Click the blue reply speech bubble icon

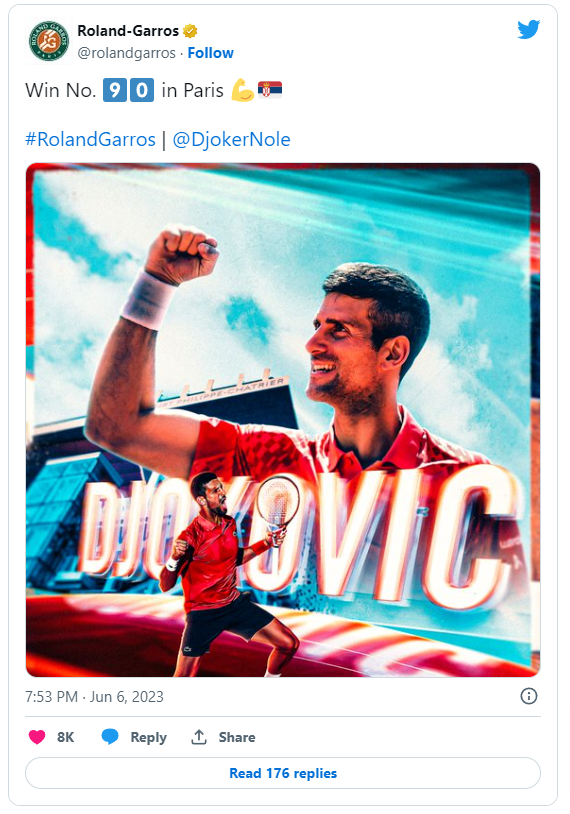click(110, 737)
